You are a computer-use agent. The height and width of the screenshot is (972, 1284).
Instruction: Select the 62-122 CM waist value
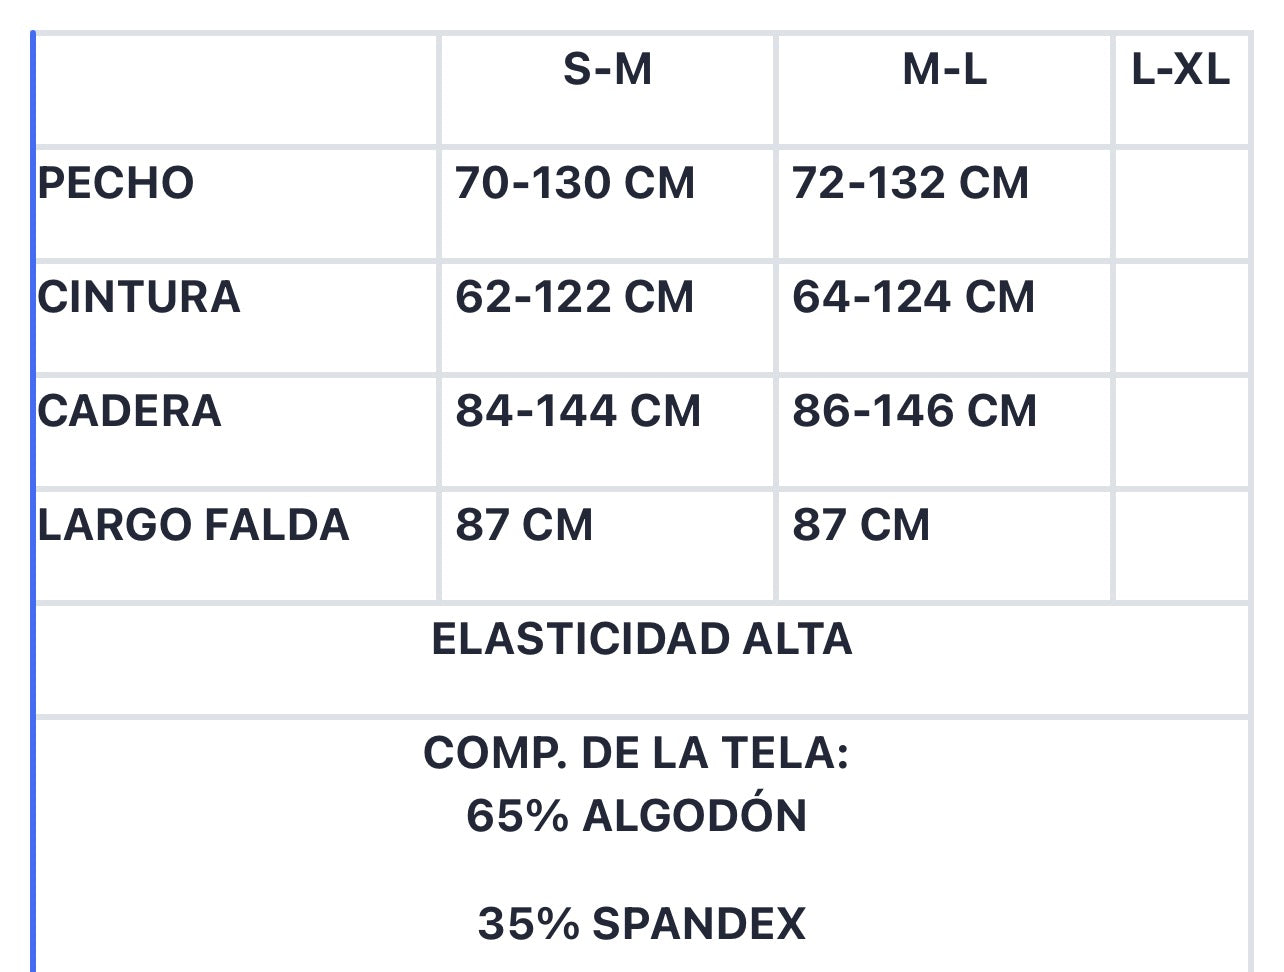574,298
